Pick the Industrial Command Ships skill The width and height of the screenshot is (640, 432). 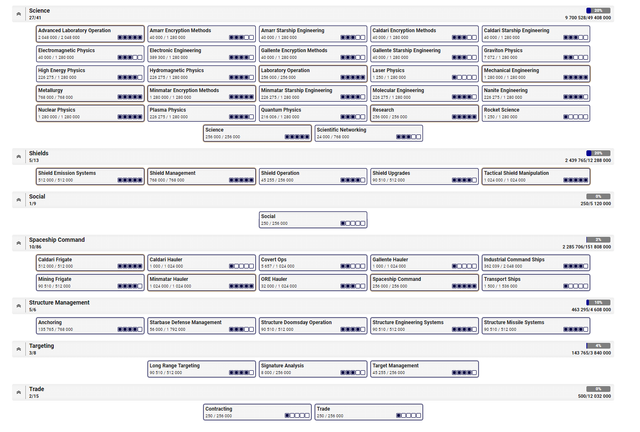(536, 263)
